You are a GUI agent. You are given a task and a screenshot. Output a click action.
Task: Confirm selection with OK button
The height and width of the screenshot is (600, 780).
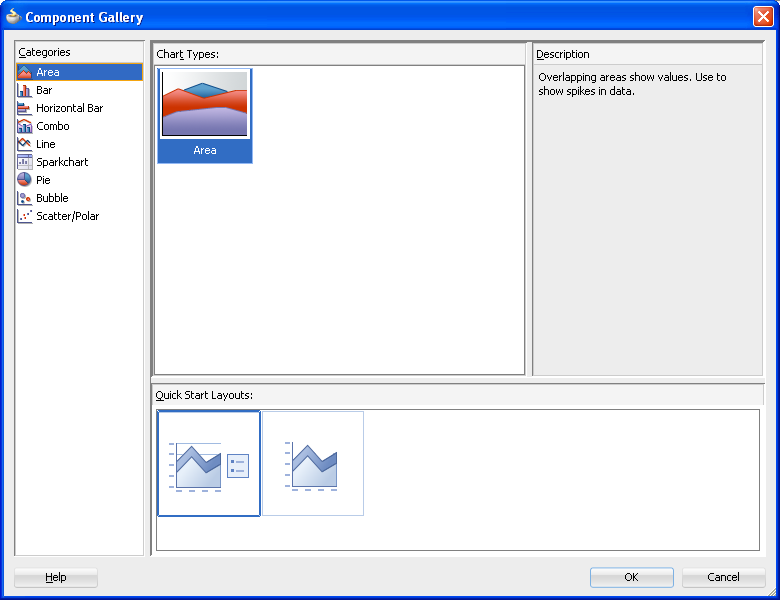coord(632,577)
